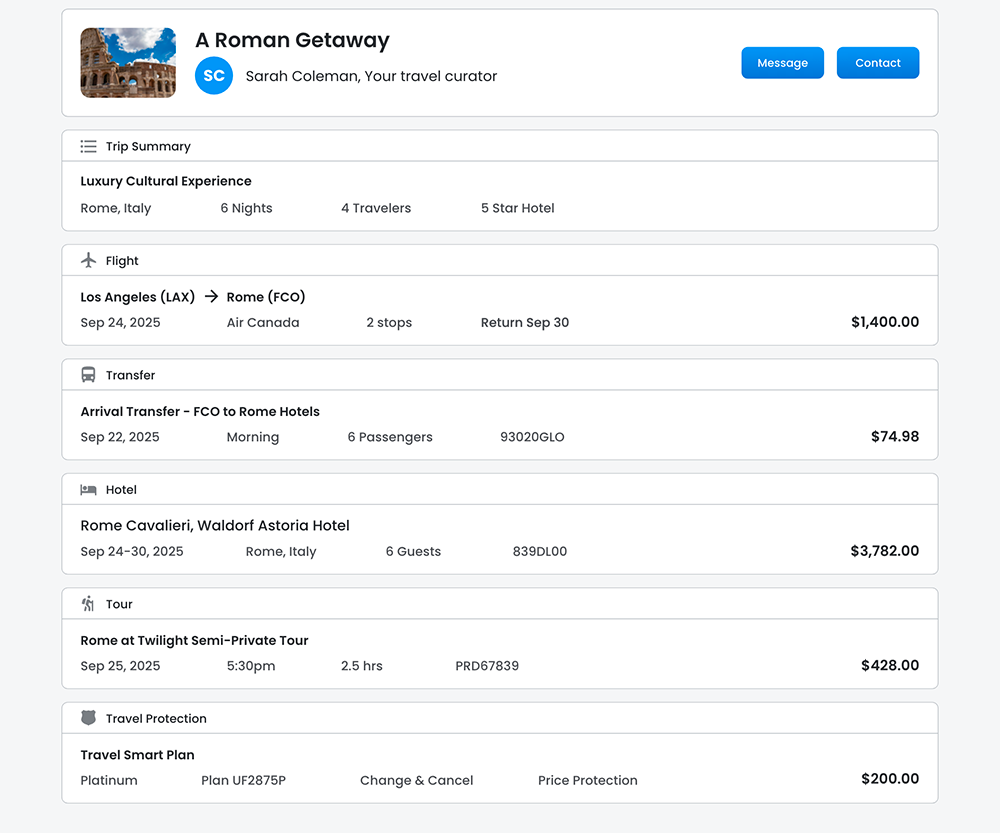The height and width of the screenshot is (833, 1000).
Task: Open Rome at Twilight Semi-Private Tour
Action: pos(194,640)
